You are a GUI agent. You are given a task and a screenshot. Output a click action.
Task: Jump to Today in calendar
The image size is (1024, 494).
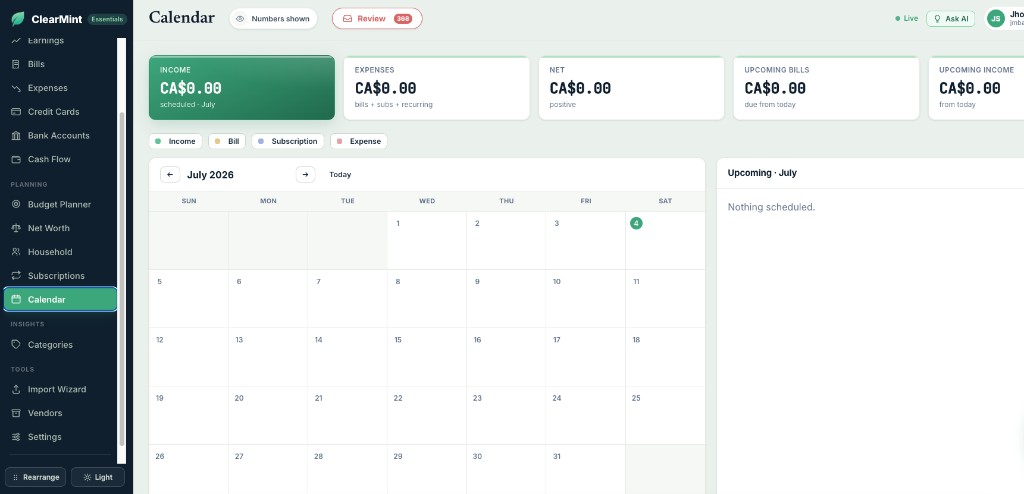point(340,174)
